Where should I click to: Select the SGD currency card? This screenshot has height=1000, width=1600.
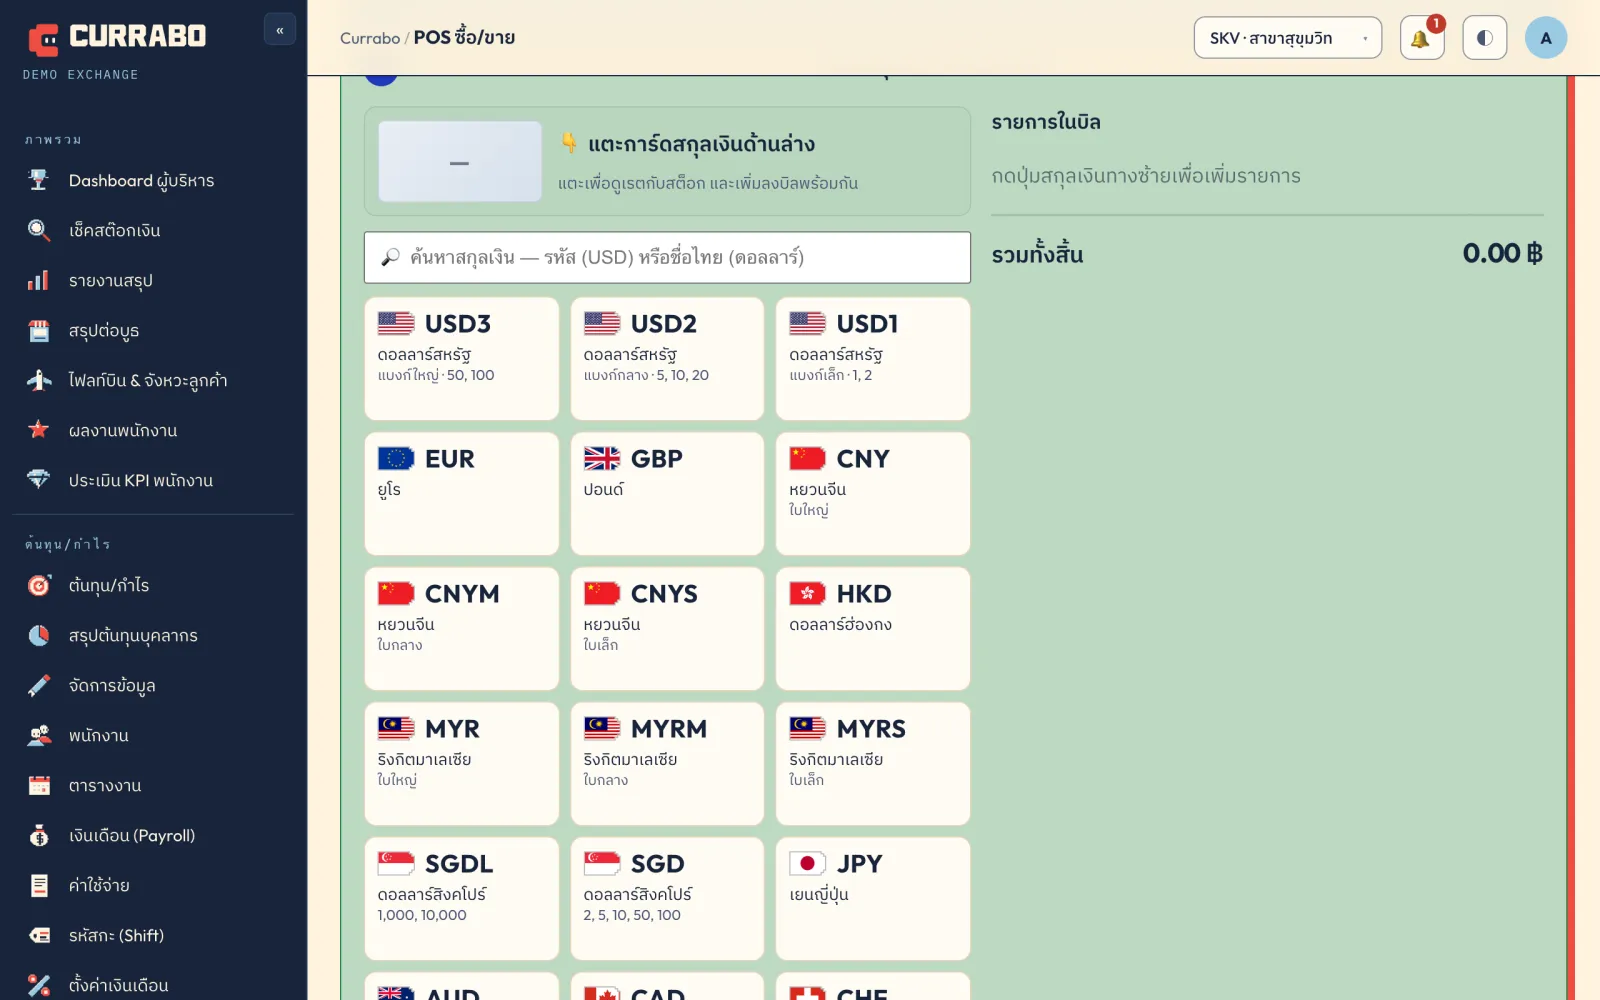click(667, 898)
